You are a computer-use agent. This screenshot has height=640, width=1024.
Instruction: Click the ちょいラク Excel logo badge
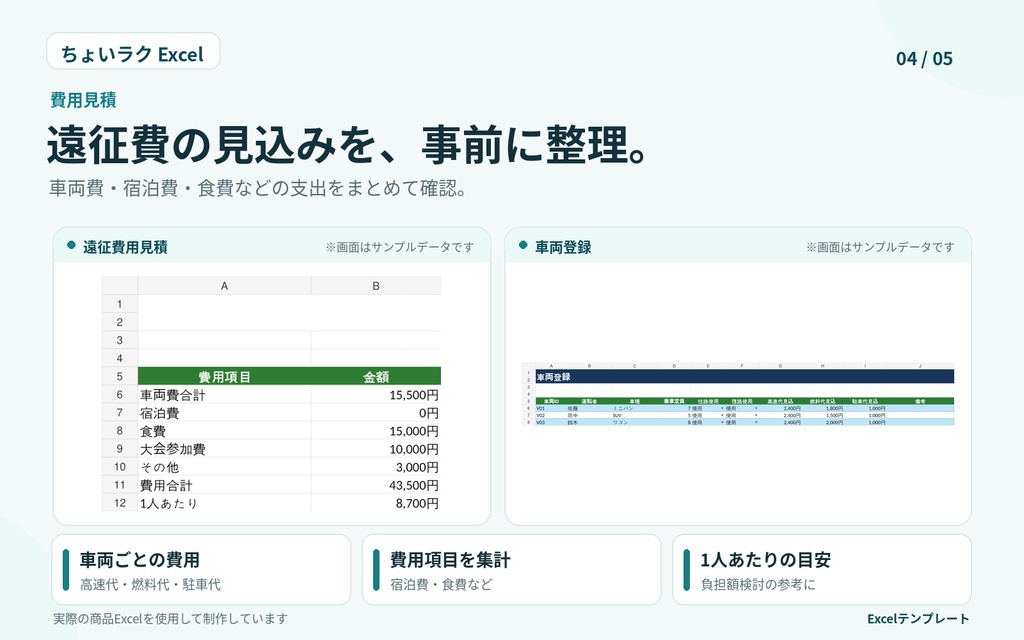[x=133, y=51]
